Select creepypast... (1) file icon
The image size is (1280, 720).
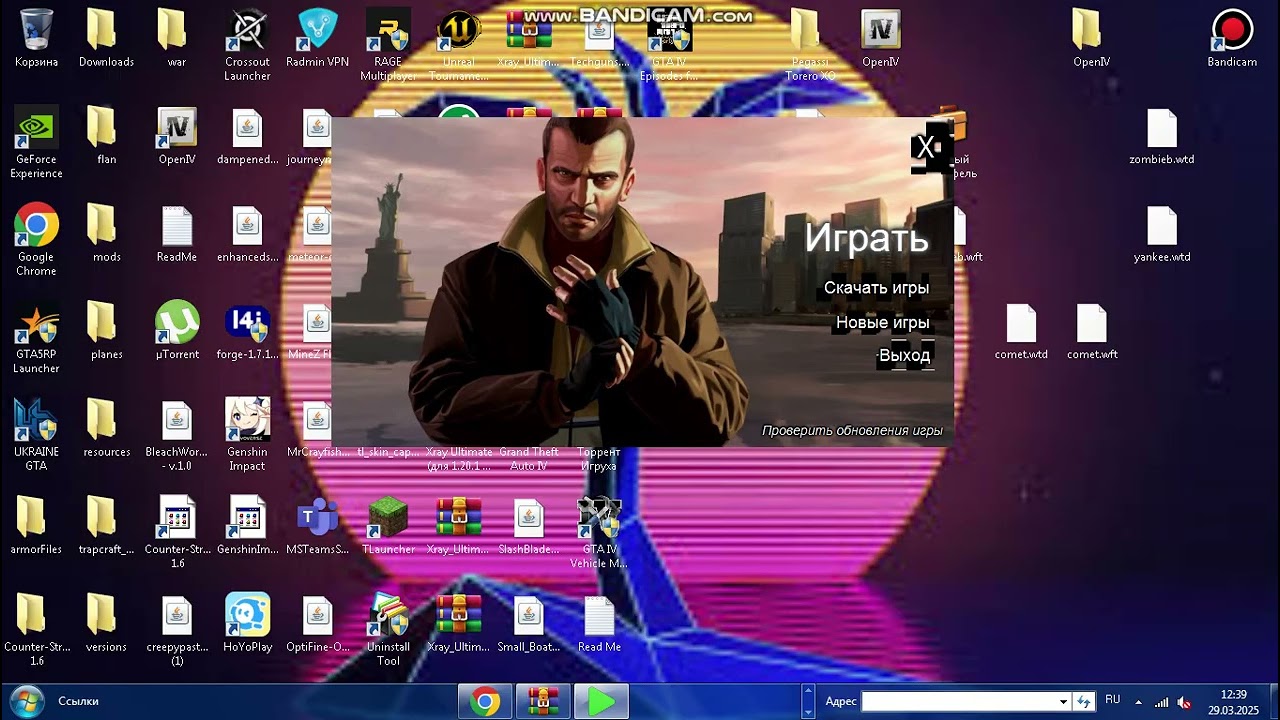pyautogui.click(x=177, y=631)
